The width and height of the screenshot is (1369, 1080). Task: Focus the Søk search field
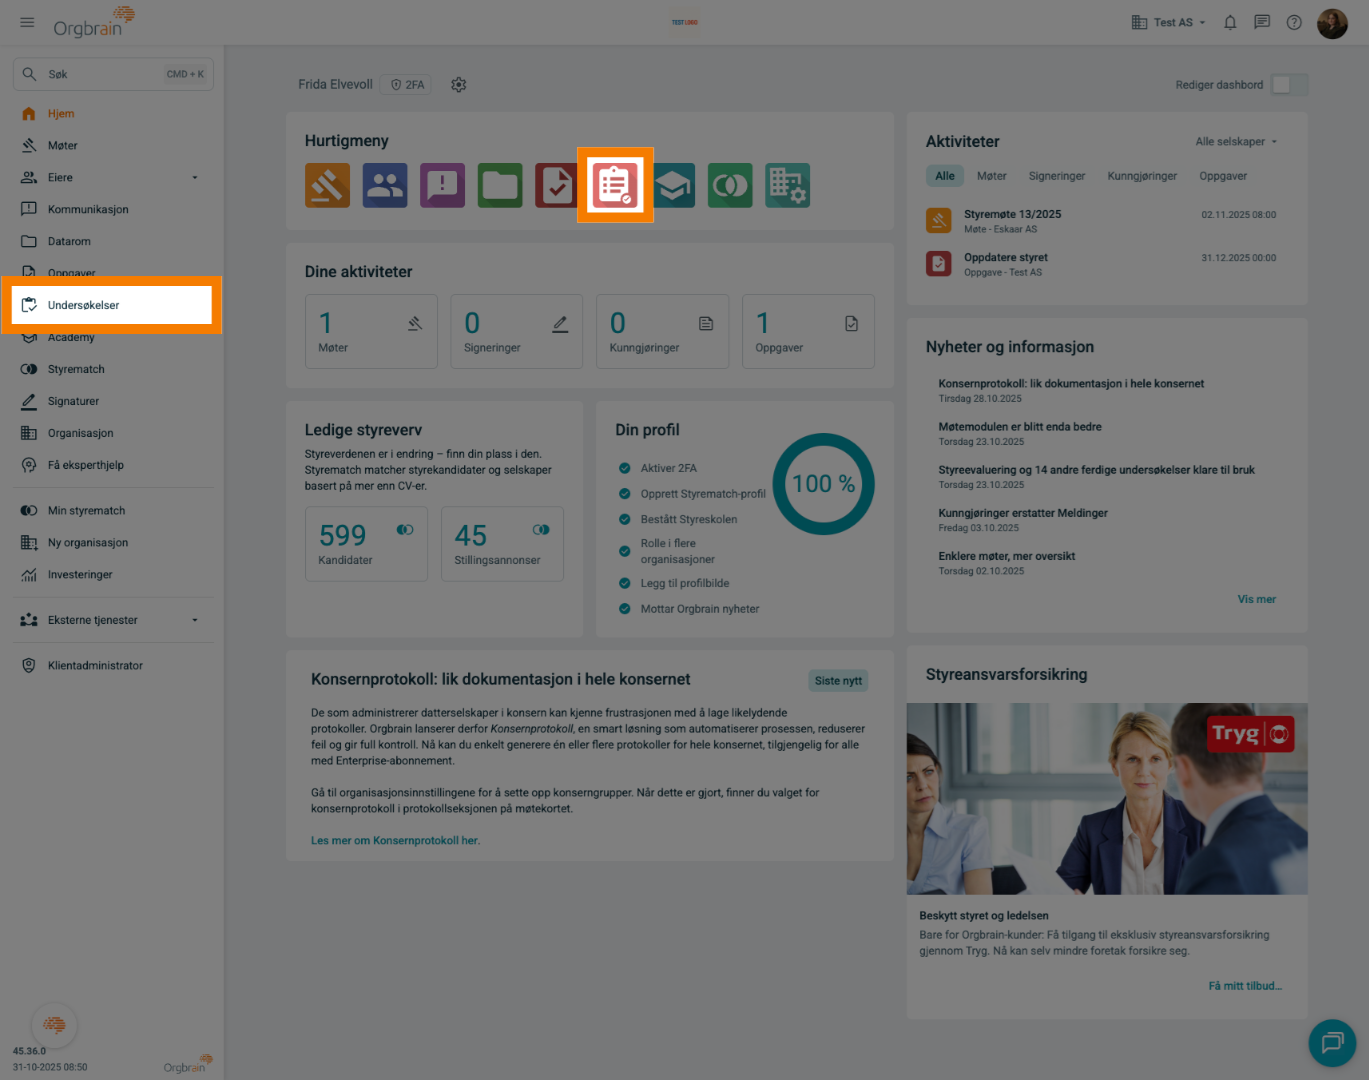tap(113, 74)
